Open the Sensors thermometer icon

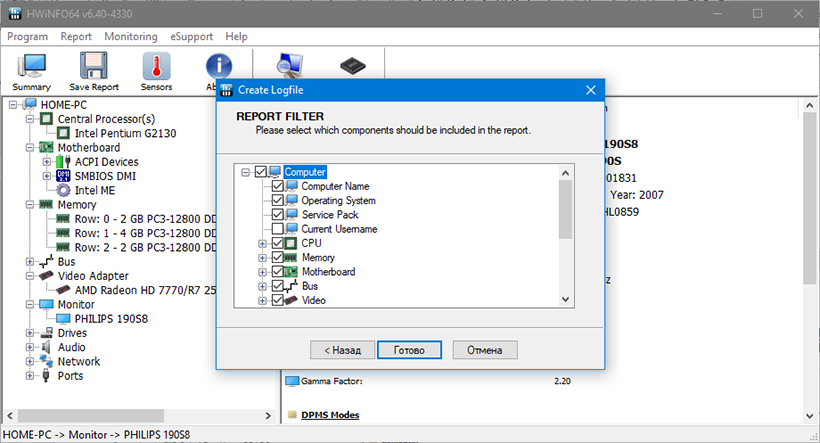(x=156, y=66)
